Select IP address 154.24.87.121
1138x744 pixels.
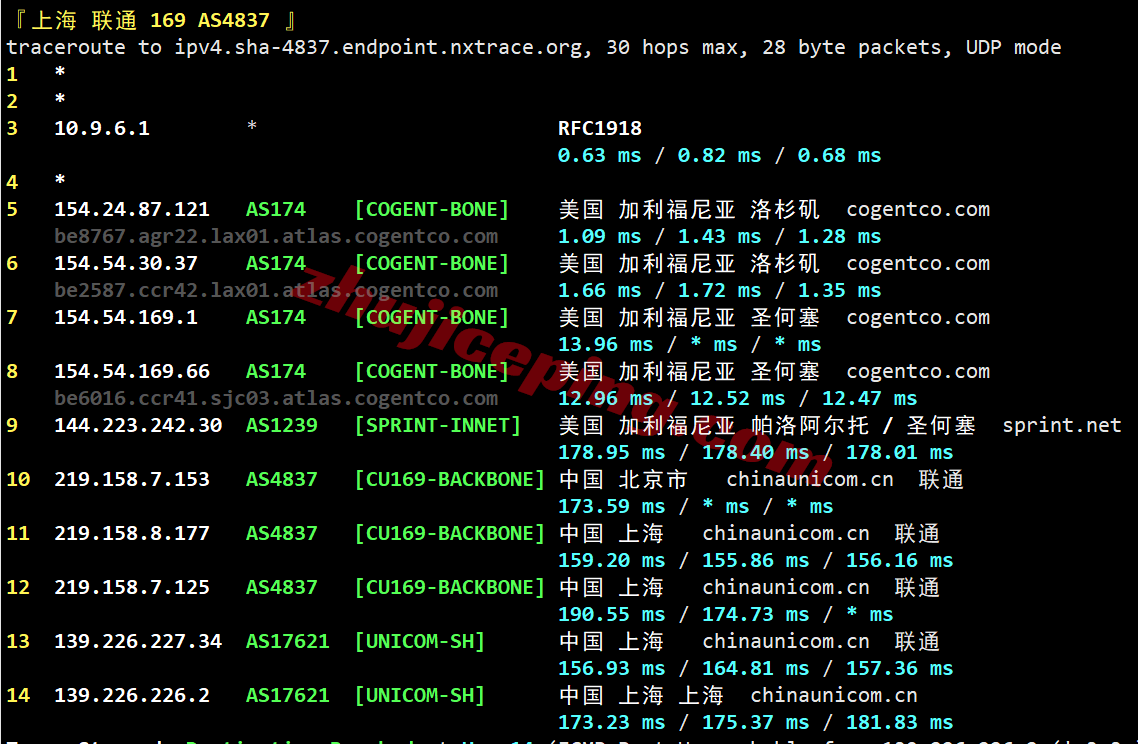[132, 210]
